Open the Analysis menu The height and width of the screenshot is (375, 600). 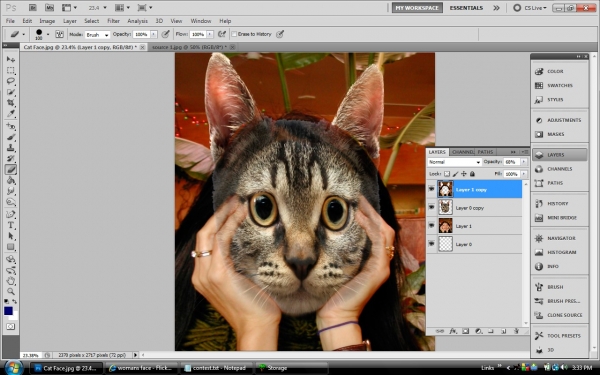click(x=137, y=21)
